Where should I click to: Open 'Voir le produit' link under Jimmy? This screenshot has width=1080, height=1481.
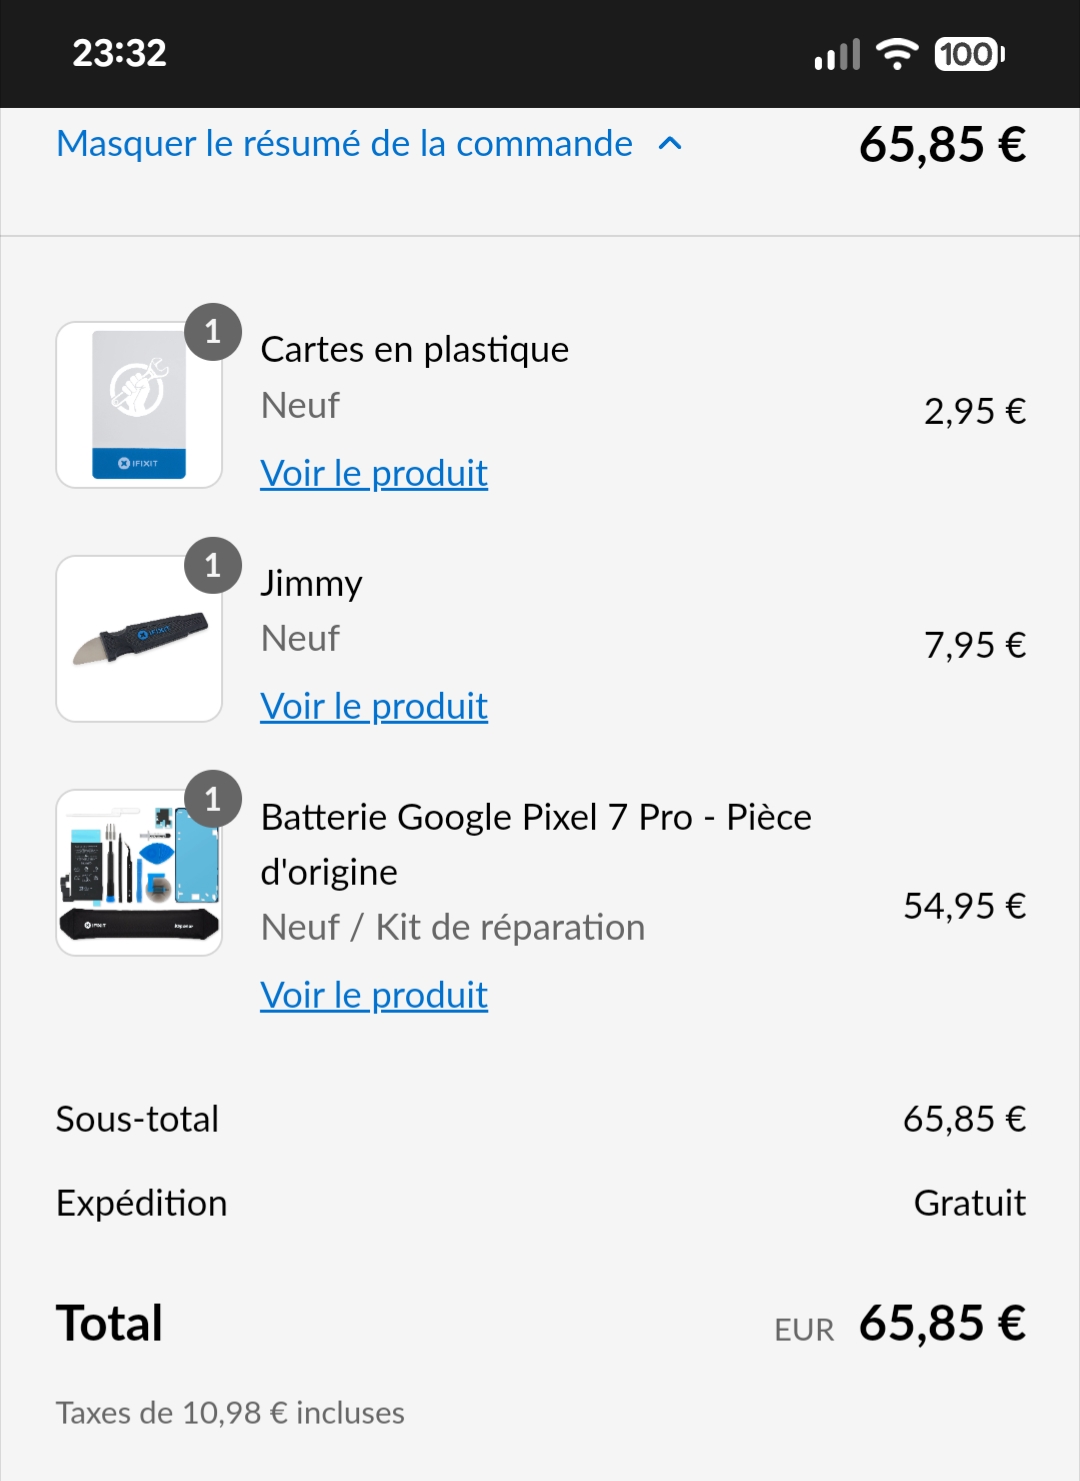374,706
